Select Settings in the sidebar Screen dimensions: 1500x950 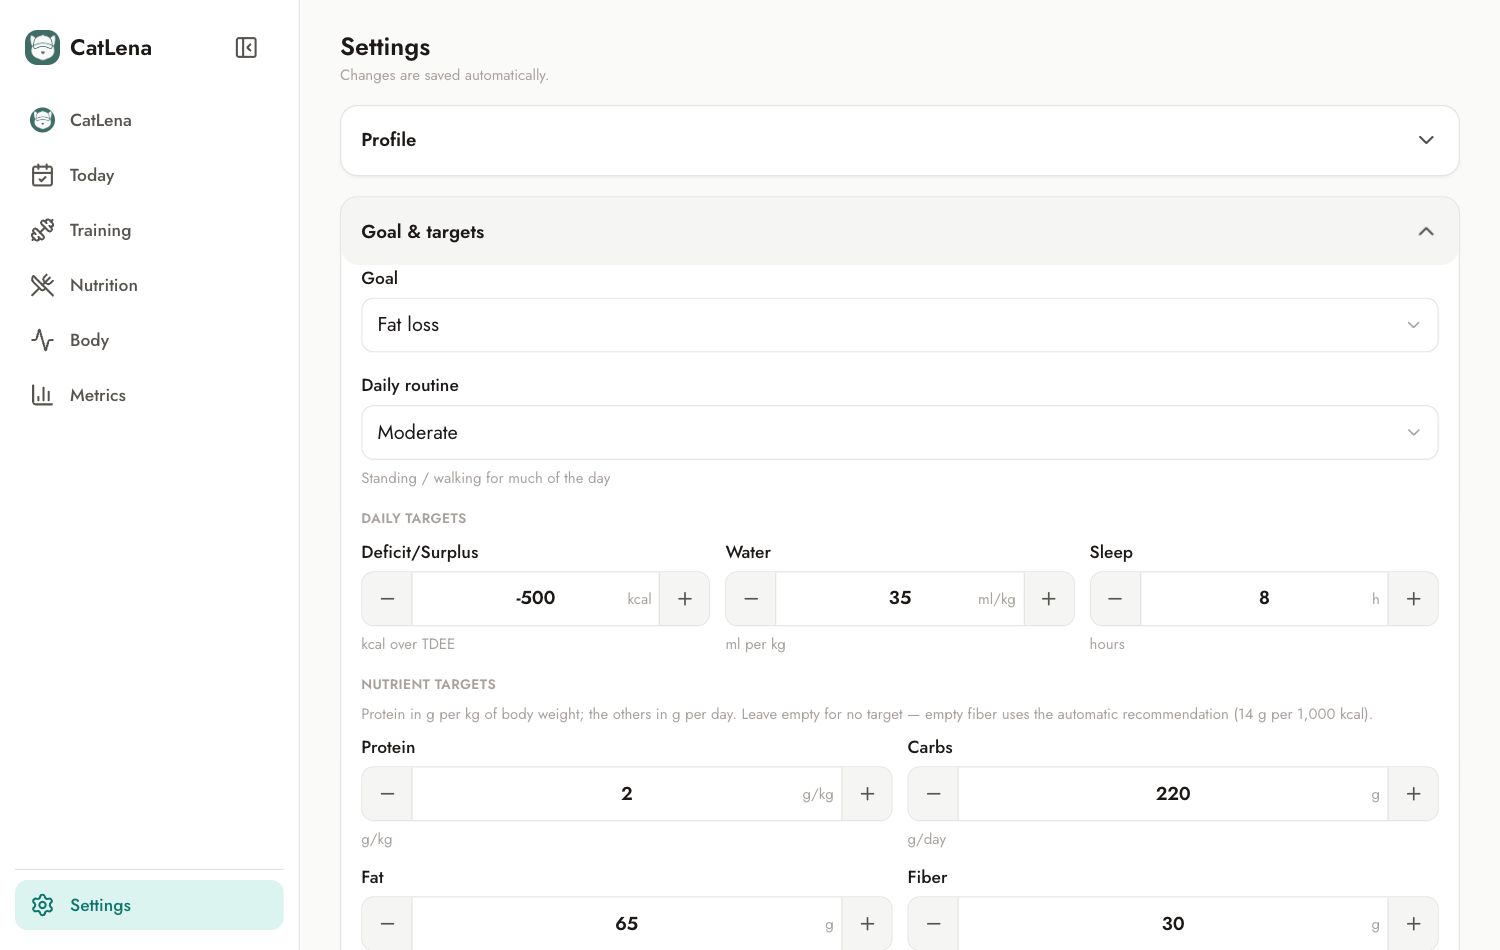point(149,905)
